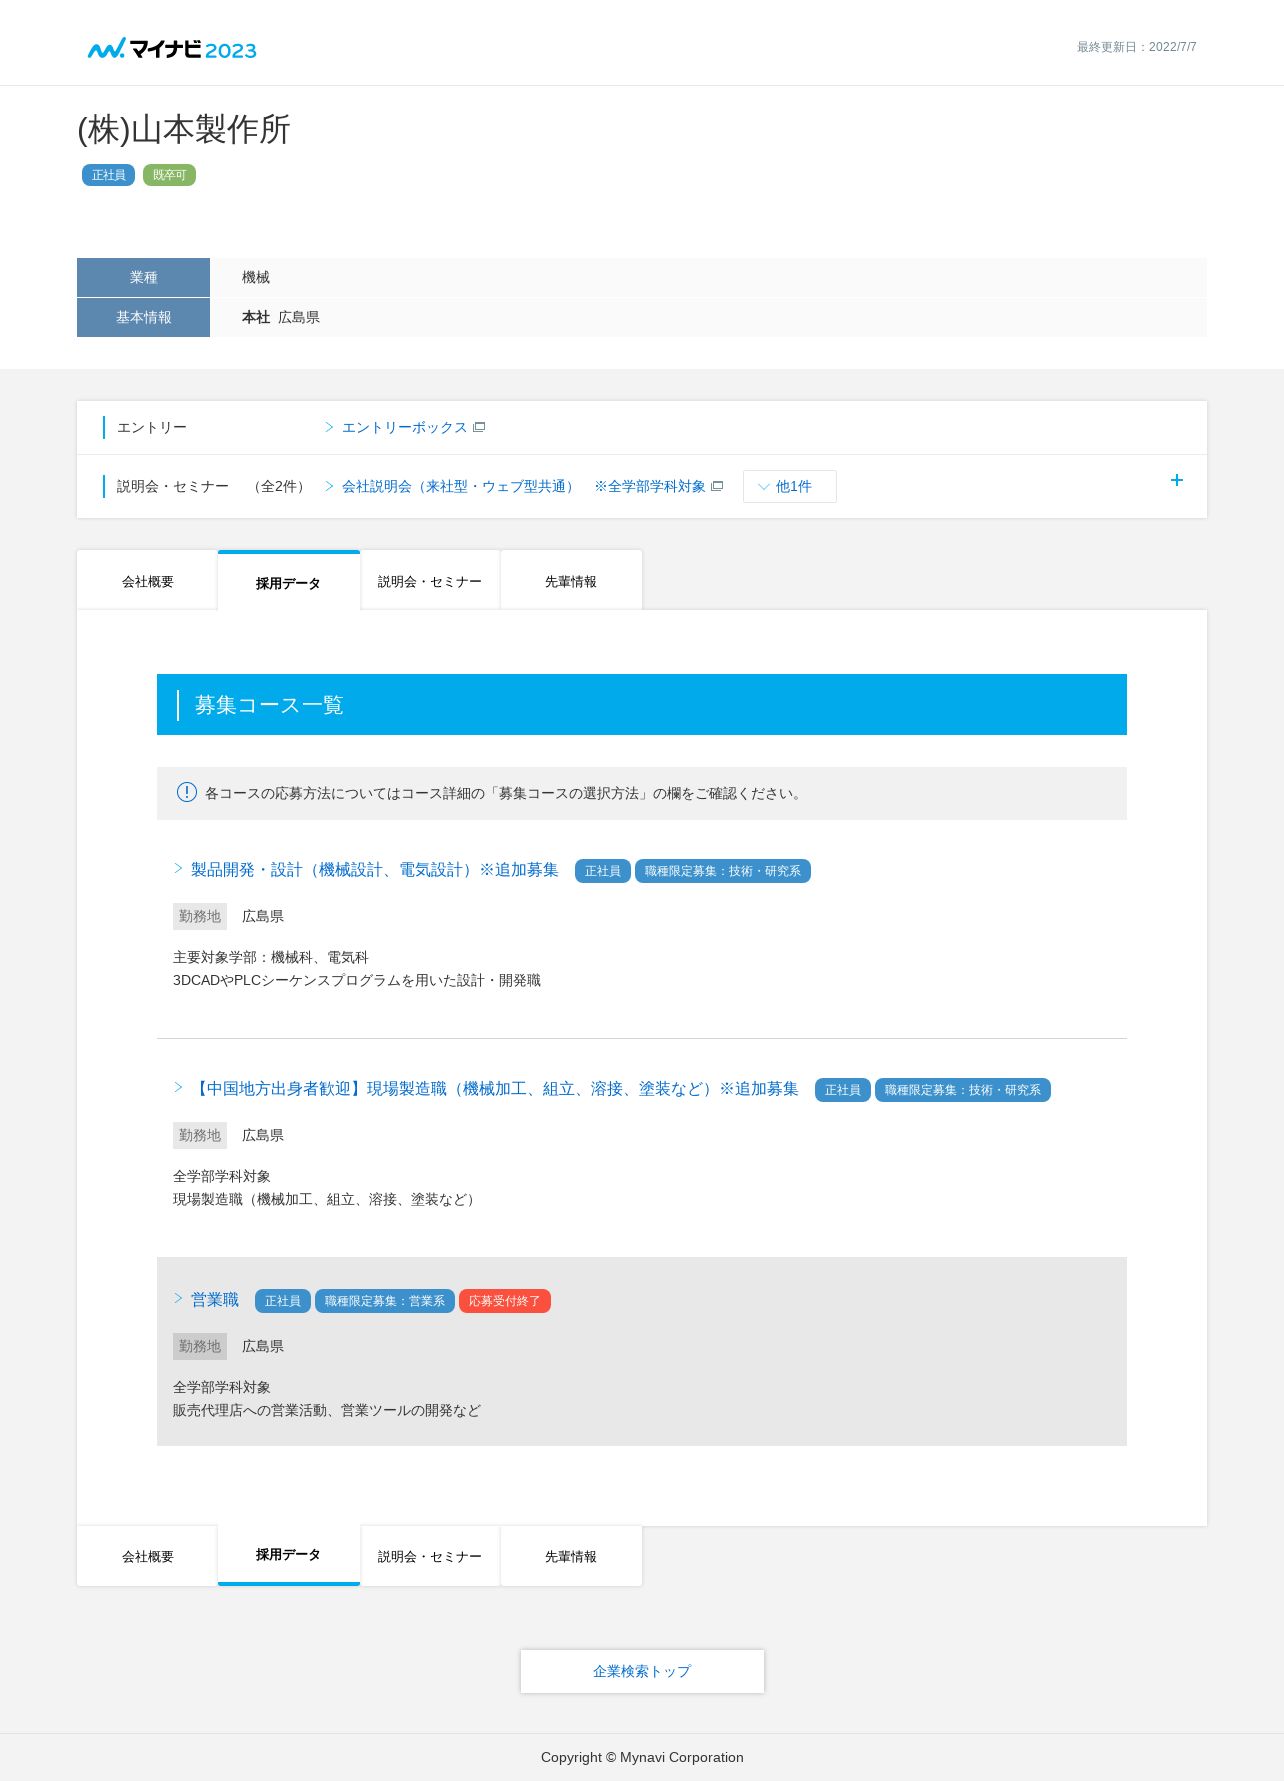1284x1781 pixels.
Task: Click the 業種 header cell
Action: [143, 277]
